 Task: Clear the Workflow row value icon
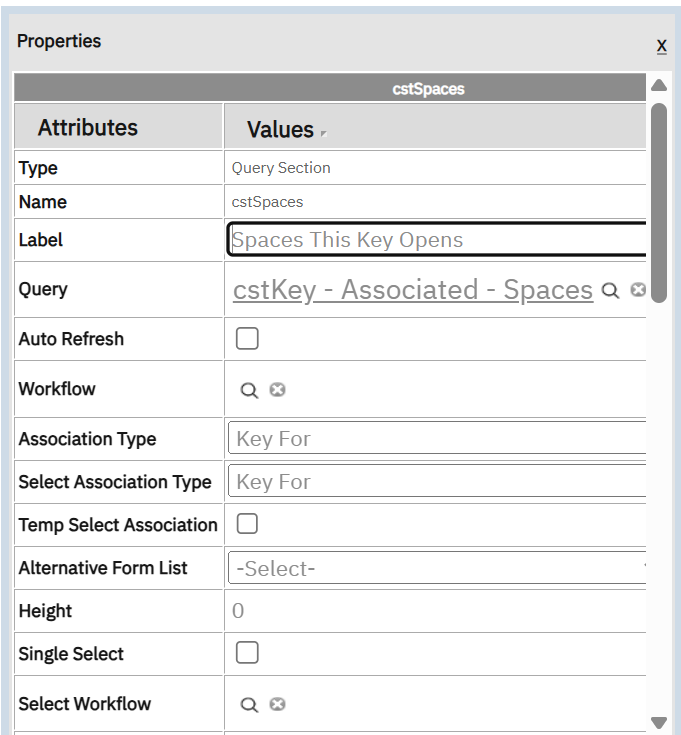point(277,389)
